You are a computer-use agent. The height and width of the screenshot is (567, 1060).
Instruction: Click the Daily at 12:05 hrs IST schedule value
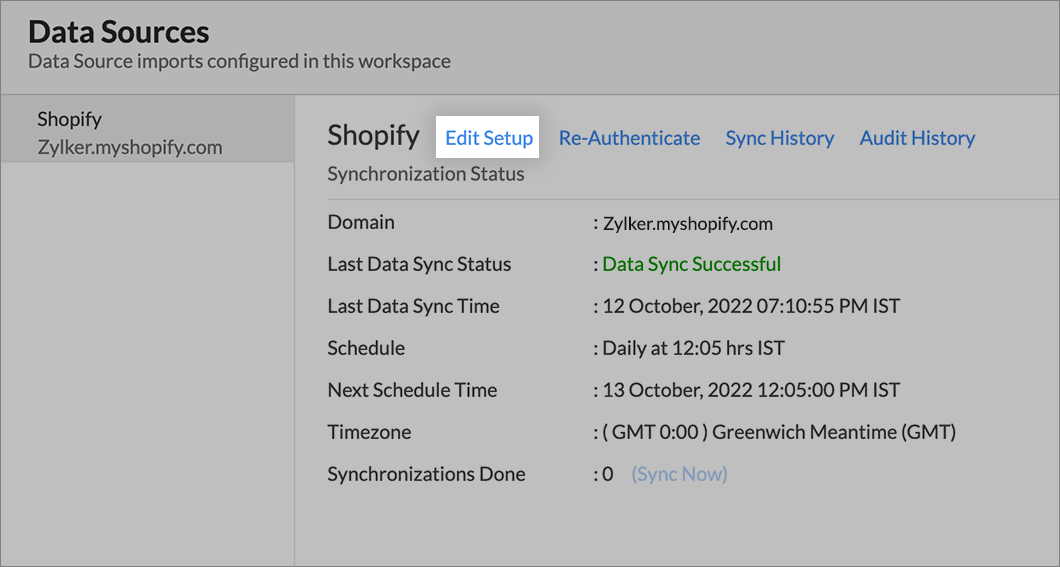(x=694, y=348)
